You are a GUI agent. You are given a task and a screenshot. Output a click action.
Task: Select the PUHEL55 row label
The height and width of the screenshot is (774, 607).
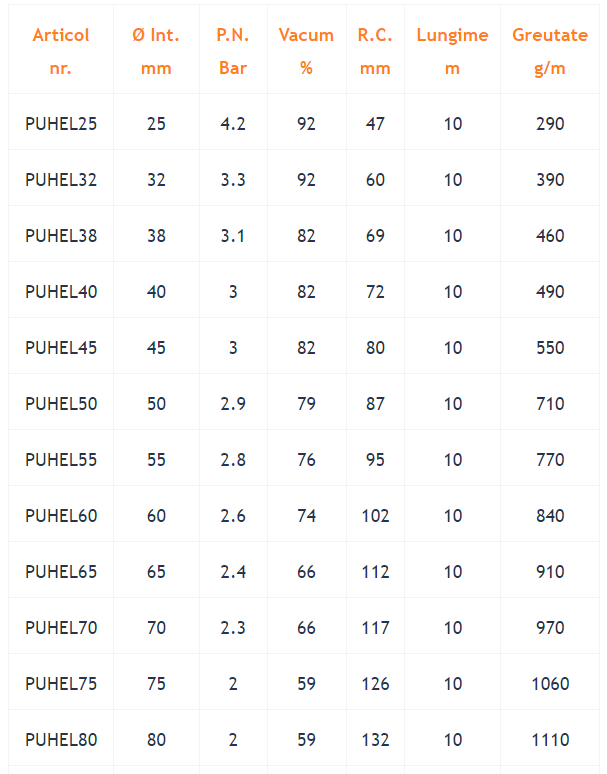point(61,460)
